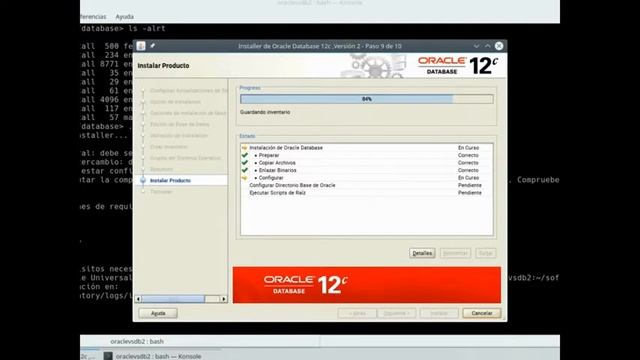Click the disabled Siguiente button
This screenshot has height=360, width=640.
point(396,313)
